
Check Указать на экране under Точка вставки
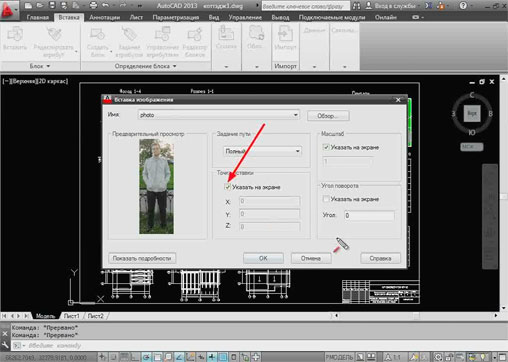pos(228,187)
